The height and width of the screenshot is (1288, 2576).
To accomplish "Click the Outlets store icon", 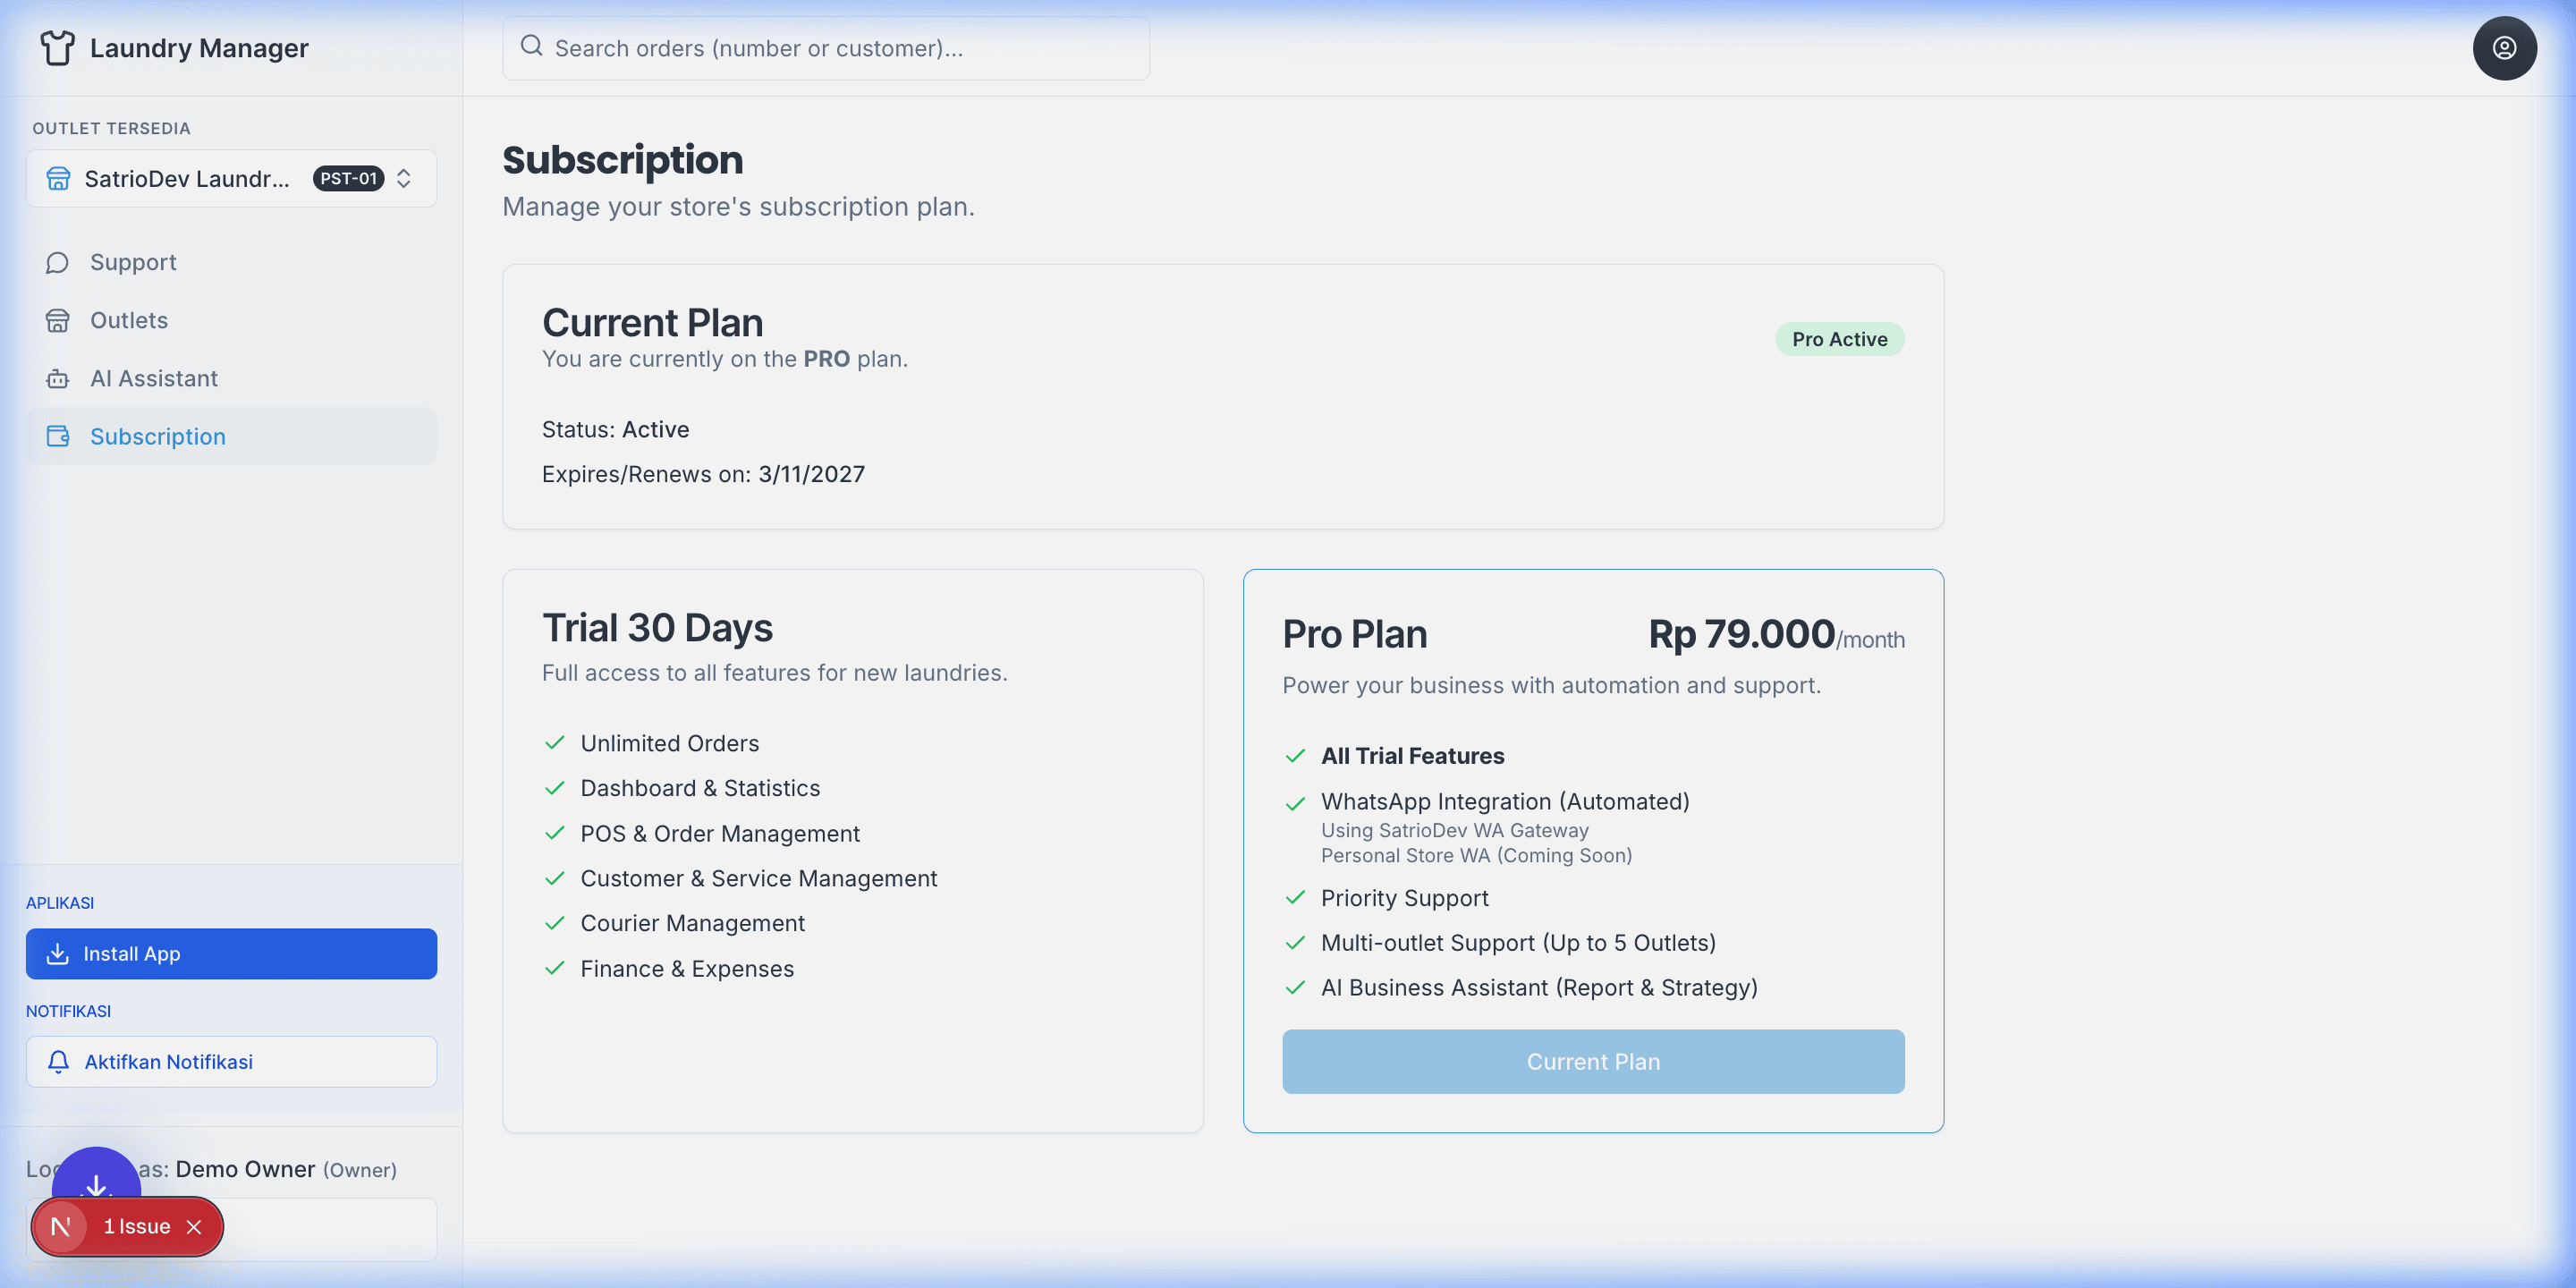I will (57, 320).
